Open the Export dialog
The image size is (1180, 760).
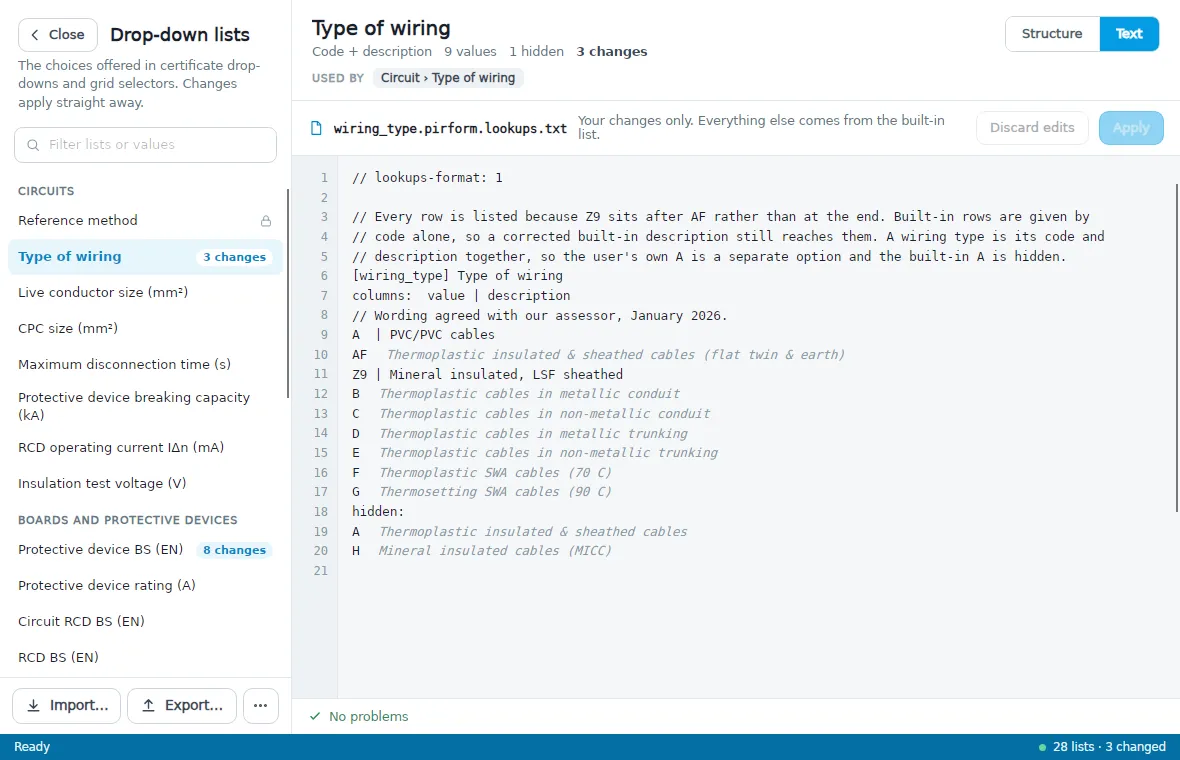tap(181, 706)
